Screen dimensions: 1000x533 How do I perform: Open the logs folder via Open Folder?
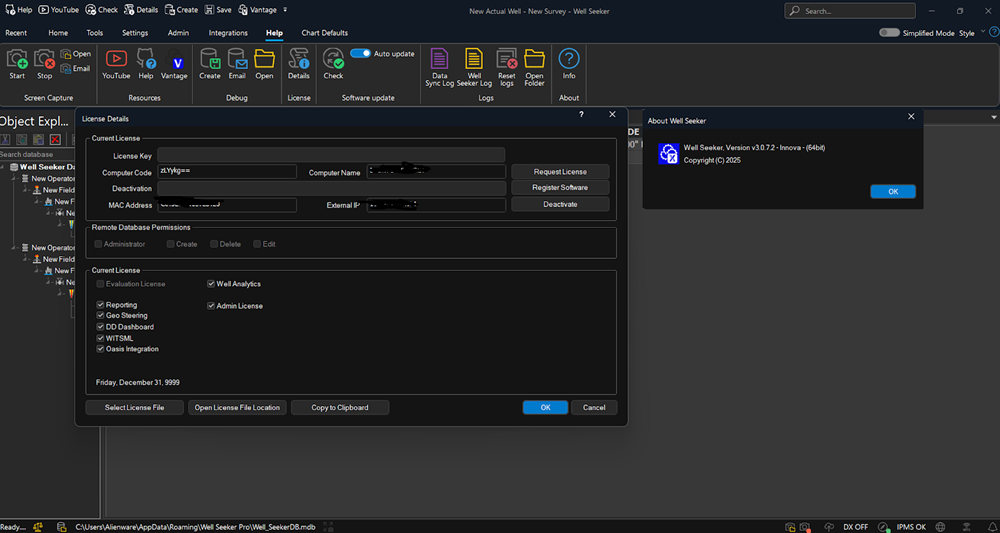pos(534,68)
